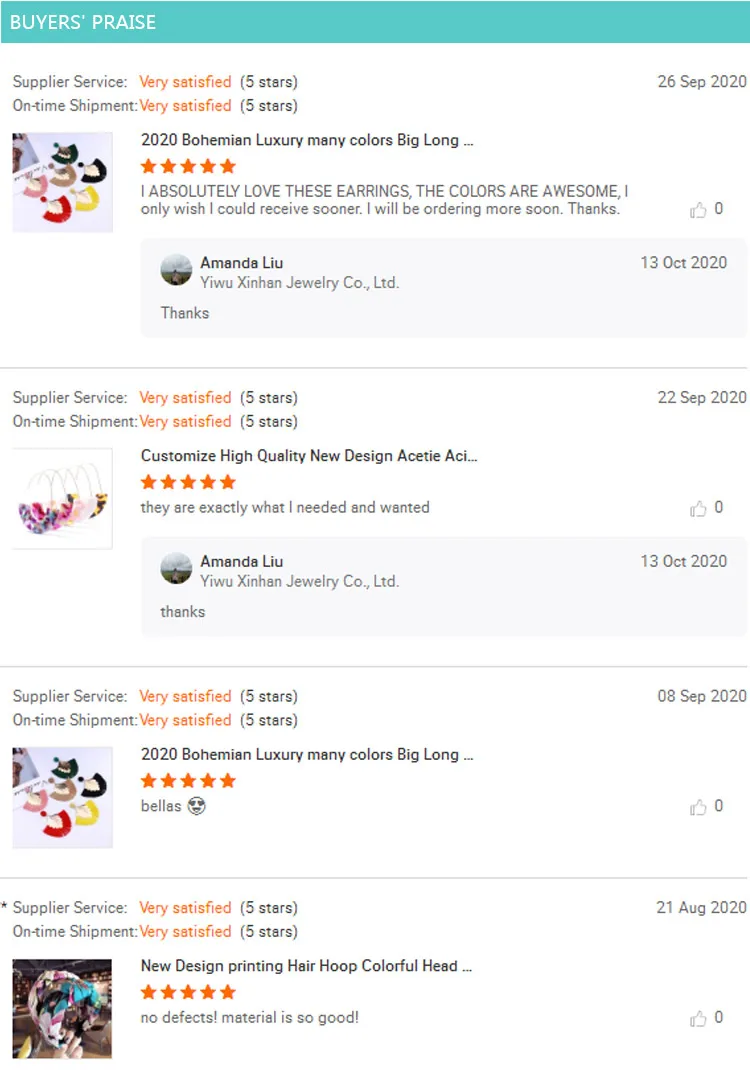Click thumbs-up on the 22 Sep review
The width and height of the screenshot is (750, 1070).
click(x=698, y=508)
